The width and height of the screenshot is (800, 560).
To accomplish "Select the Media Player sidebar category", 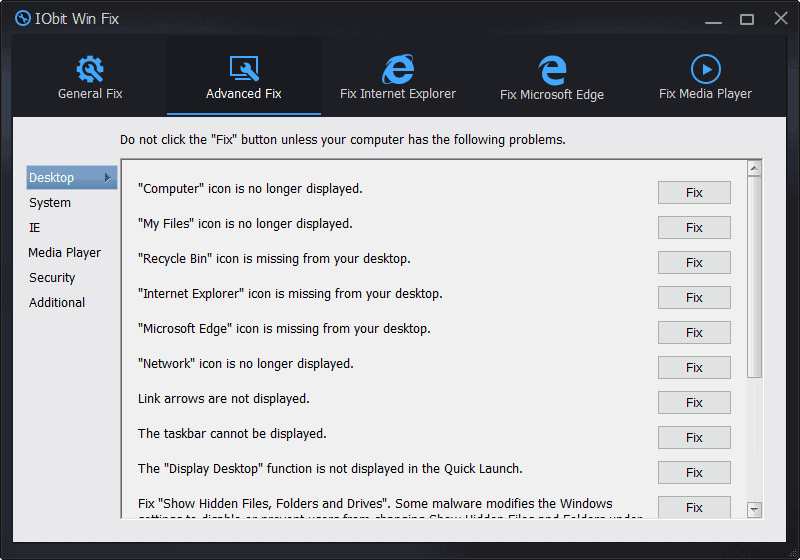I will pyautogui.click(x=64, y=253).
